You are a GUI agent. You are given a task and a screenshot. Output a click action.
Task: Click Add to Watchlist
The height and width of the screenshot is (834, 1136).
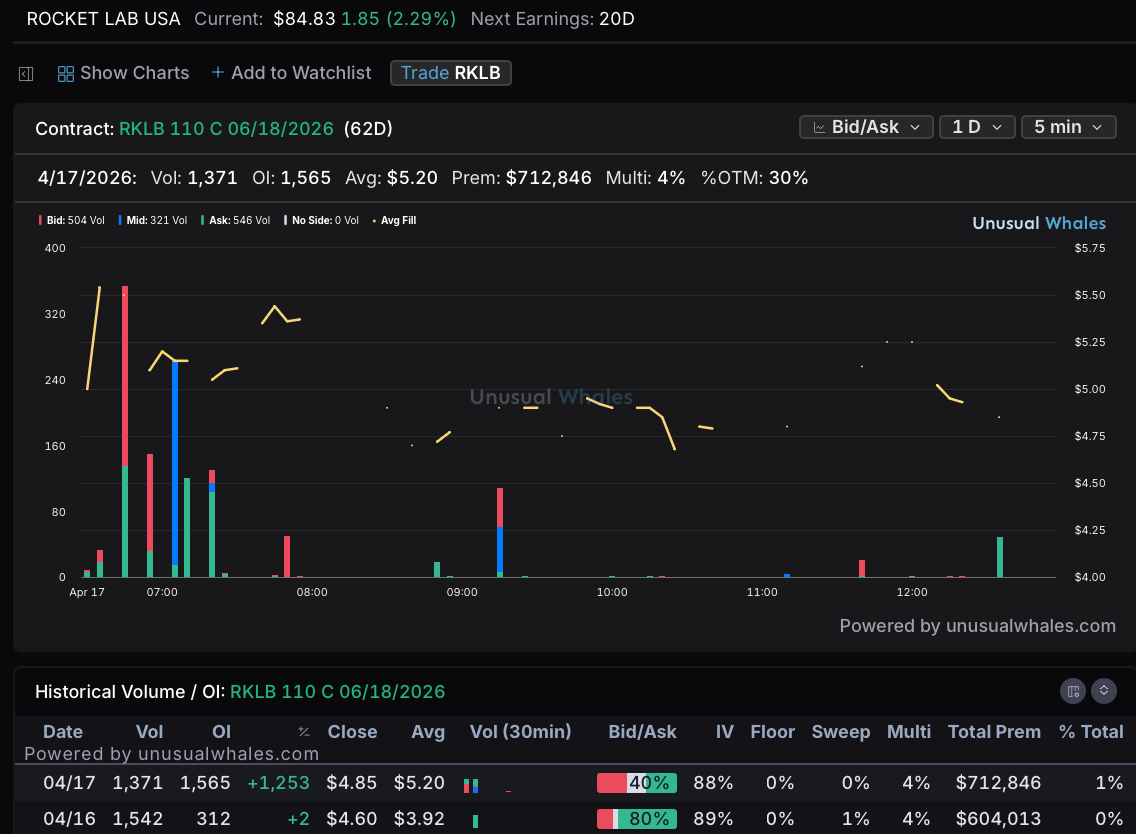pos(291,73)
